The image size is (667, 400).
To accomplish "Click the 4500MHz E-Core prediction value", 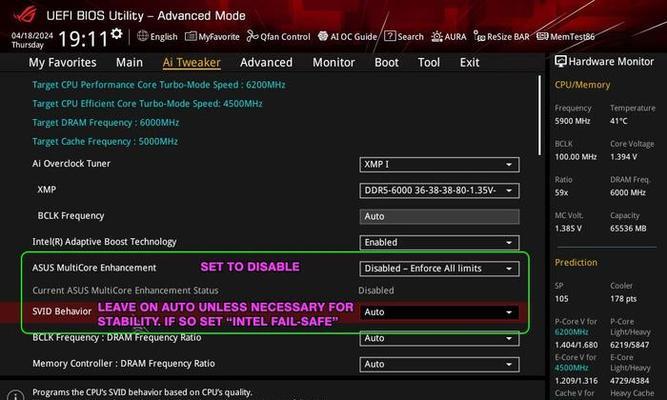I will click(x=571, y=368).
